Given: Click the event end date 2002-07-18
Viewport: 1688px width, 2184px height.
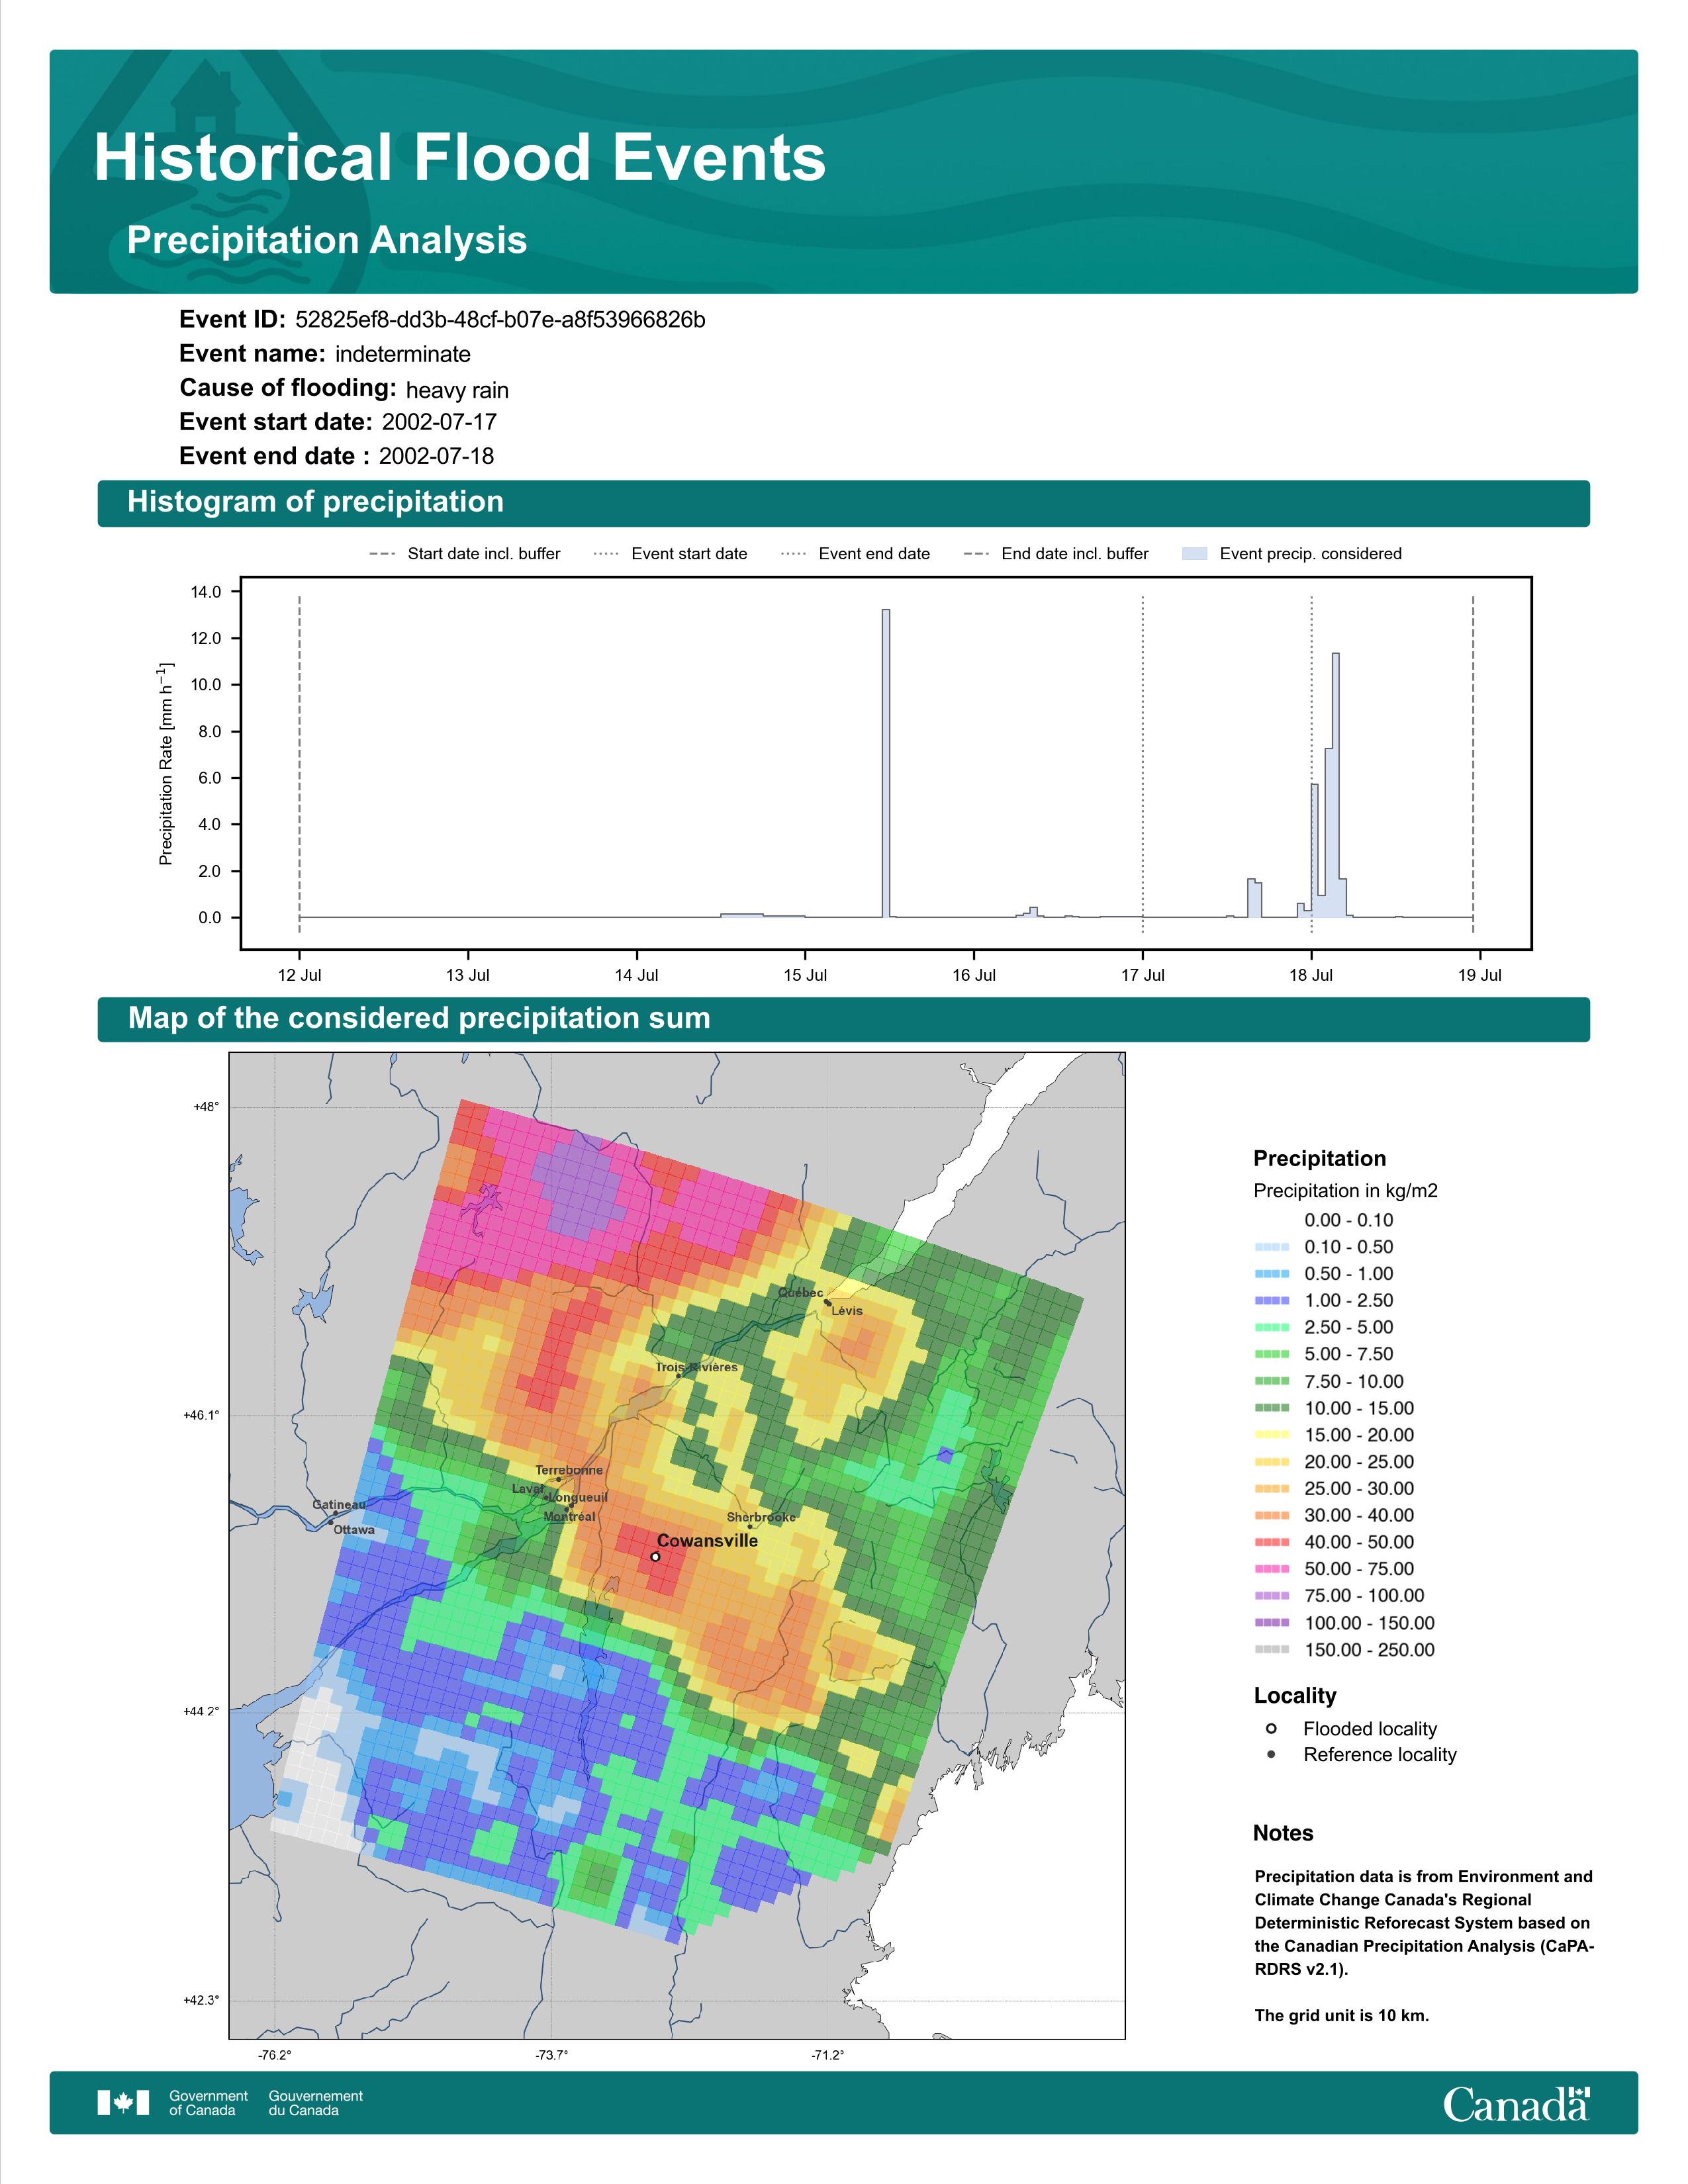Looking at the screenshot, I should tap(436, 456).
